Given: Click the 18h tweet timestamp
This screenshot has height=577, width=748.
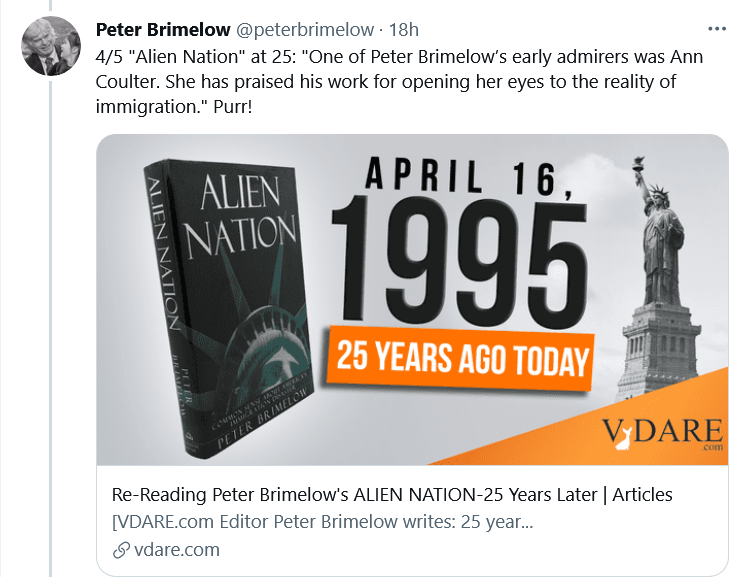Looking at the screenshot, I should (406, 29).
